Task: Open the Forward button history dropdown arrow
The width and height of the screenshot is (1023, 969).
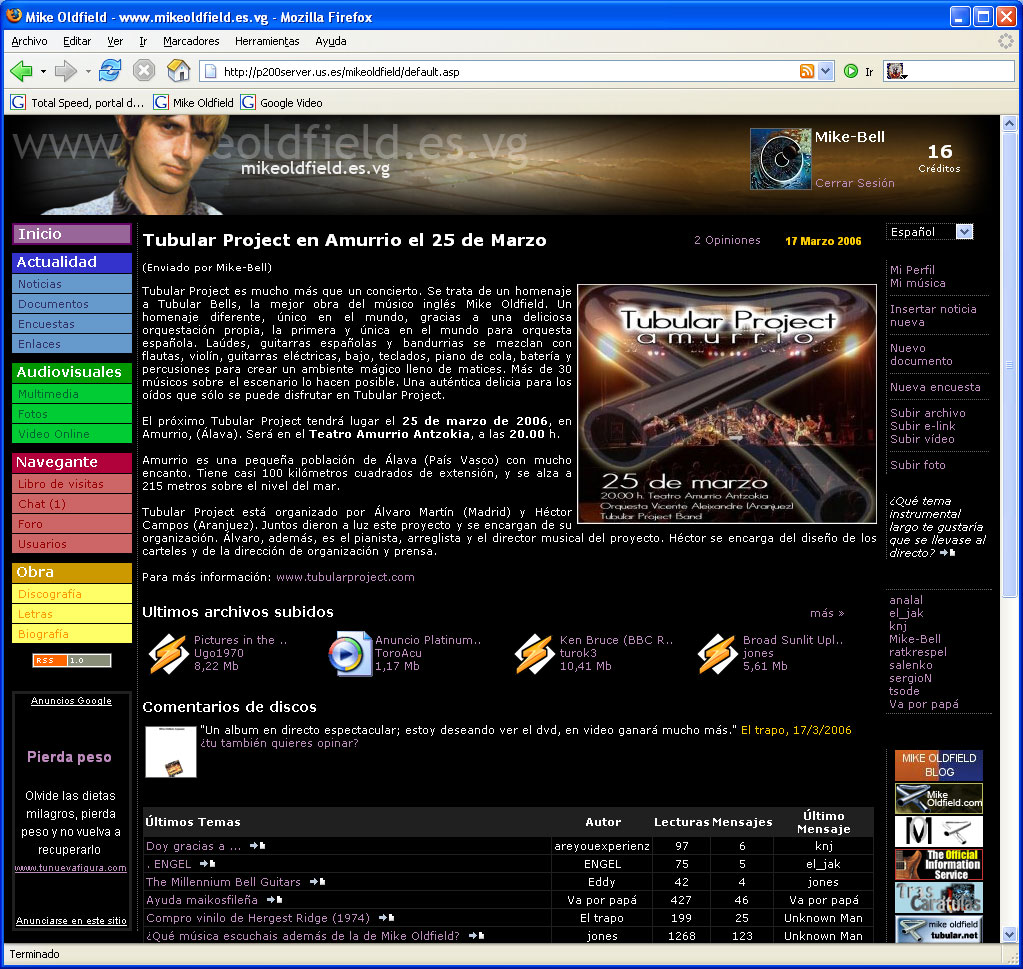Action: point(87,71)
